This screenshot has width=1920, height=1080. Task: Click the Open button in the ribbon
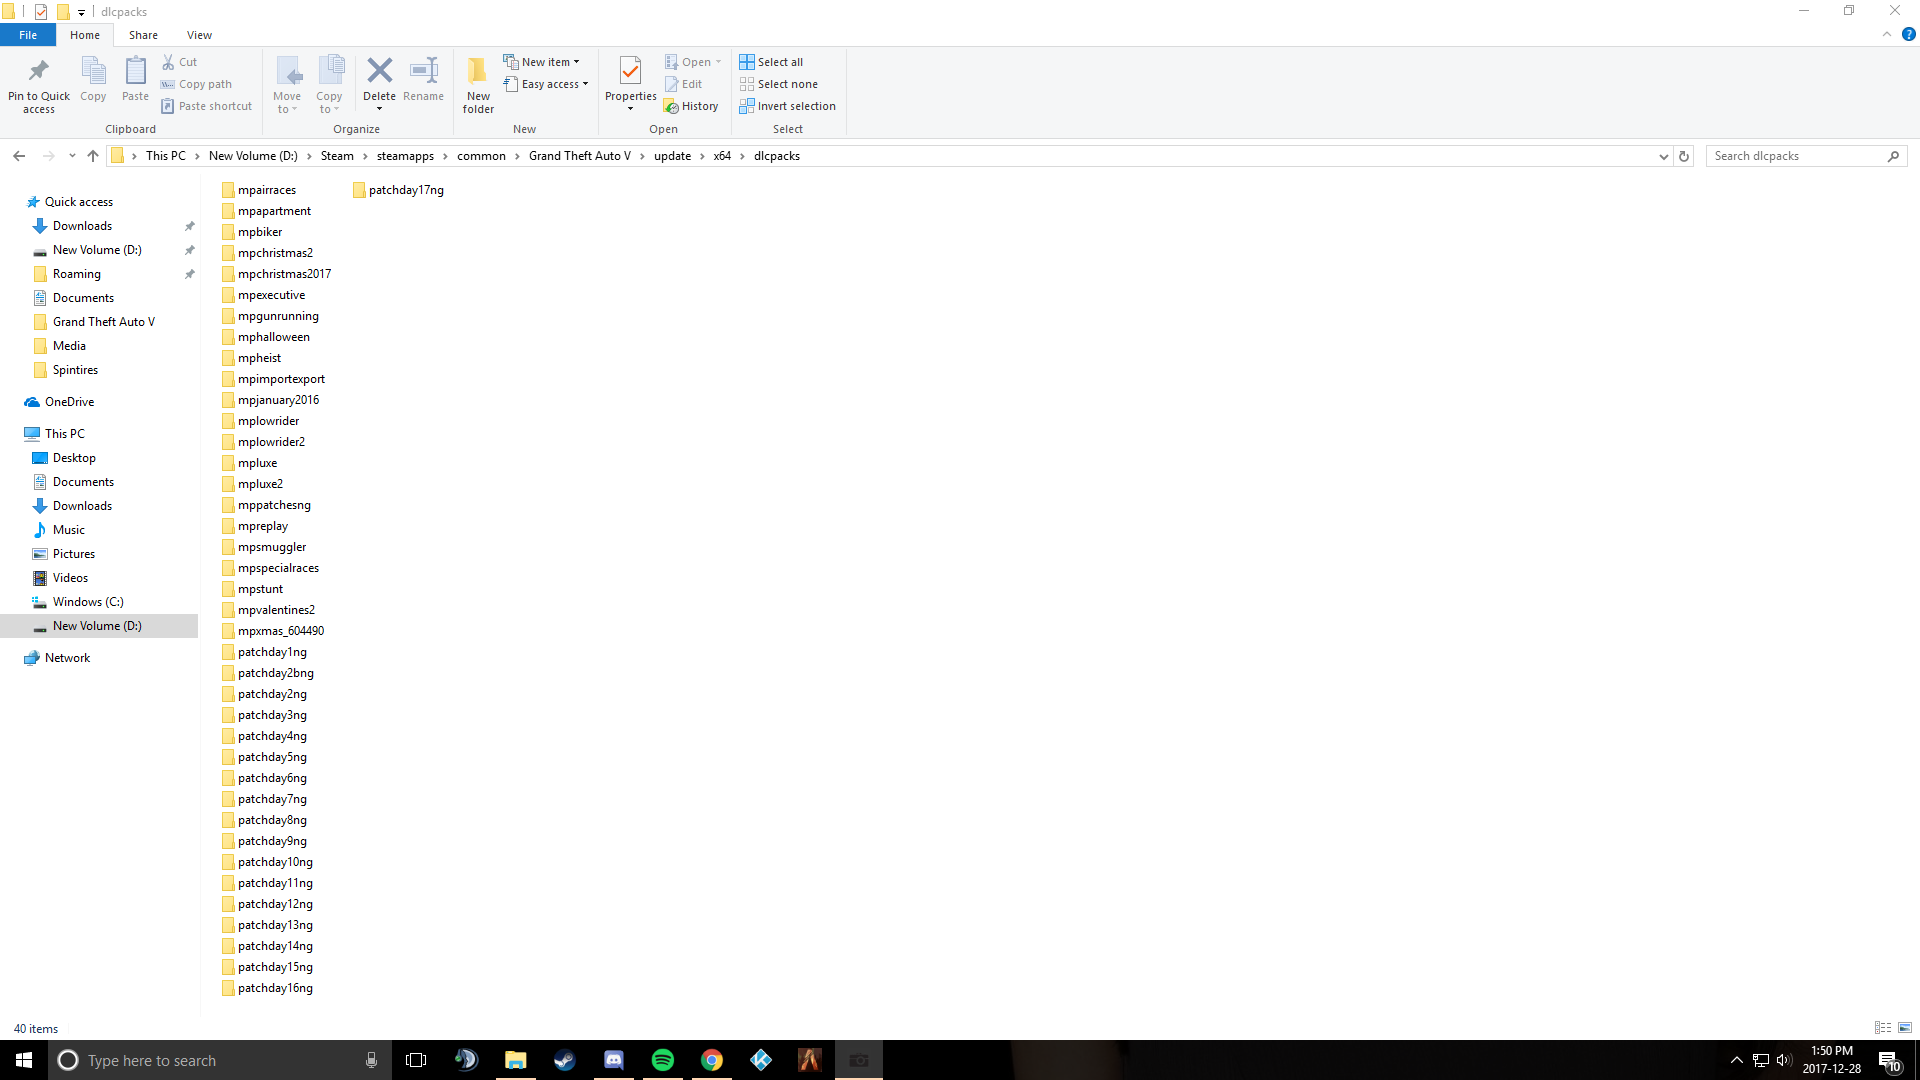[693, 62]
